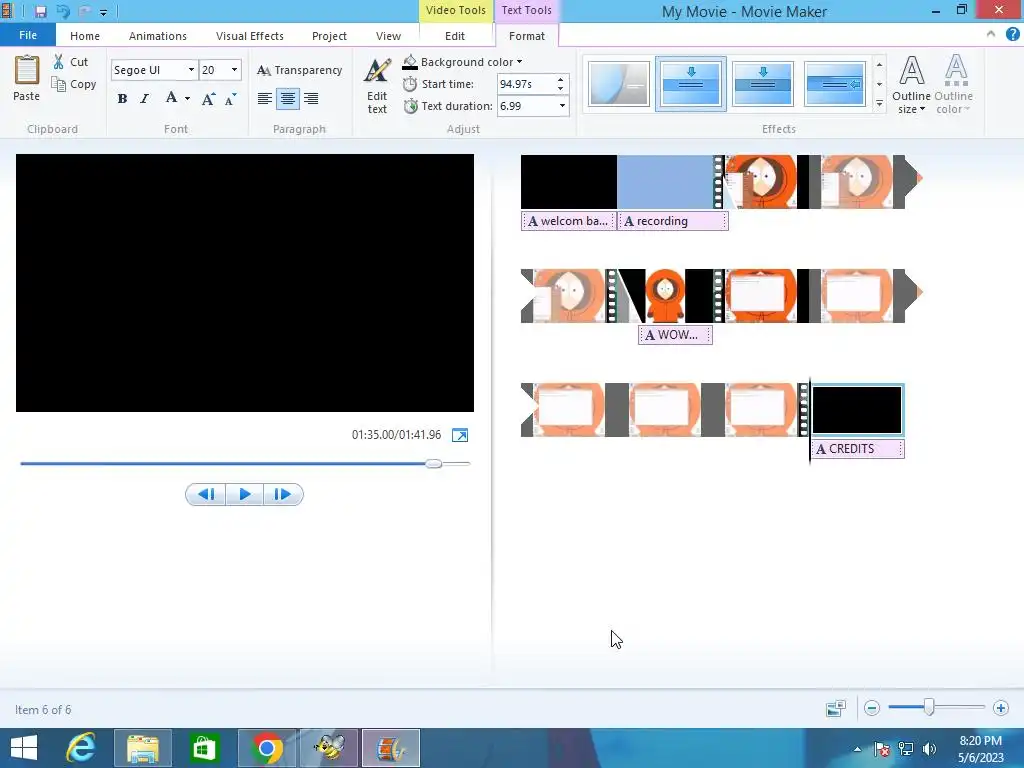The image size is (1024, 768).
Task: Increase font size with grow font icon
Action: [x=208, y=99]
